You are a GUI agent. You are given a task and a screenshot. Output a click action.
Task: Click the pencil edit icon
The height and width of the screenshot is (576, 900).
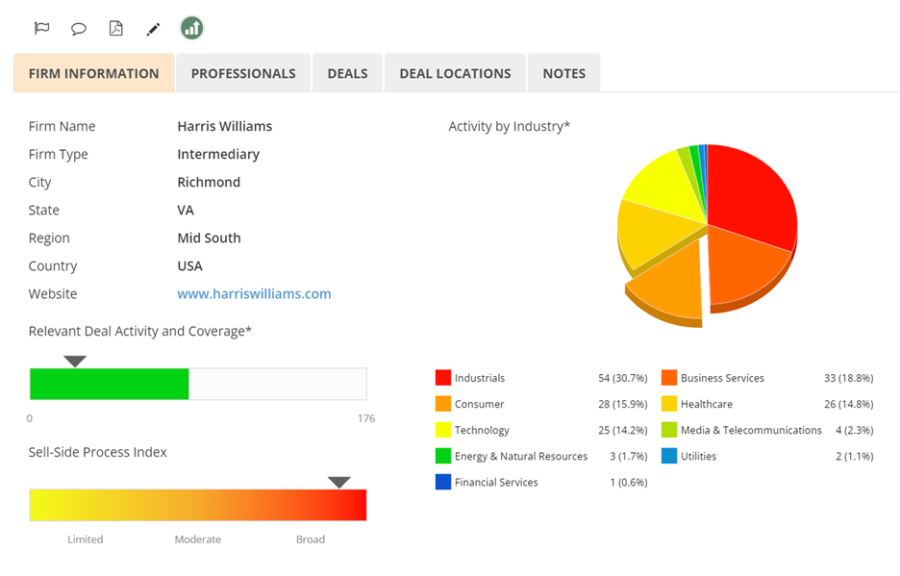pos(153,29)
